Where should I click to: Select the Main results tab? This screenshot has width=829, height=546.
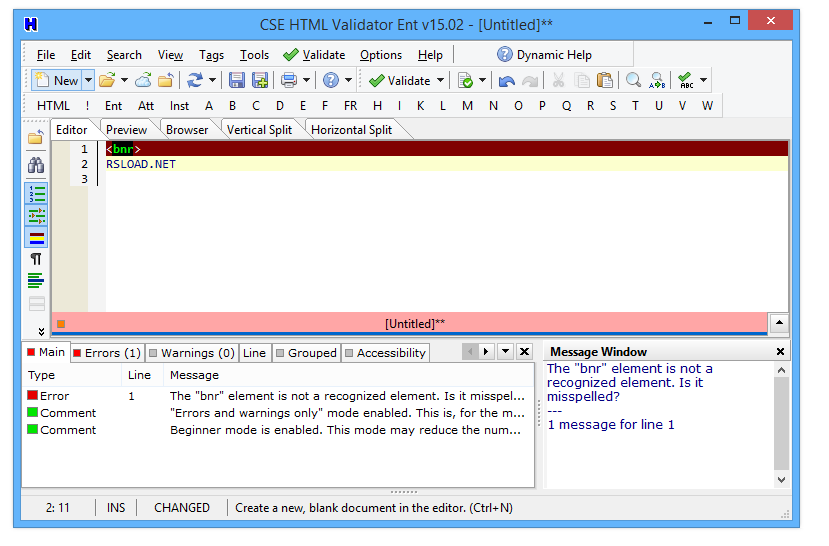coord(46,353)
